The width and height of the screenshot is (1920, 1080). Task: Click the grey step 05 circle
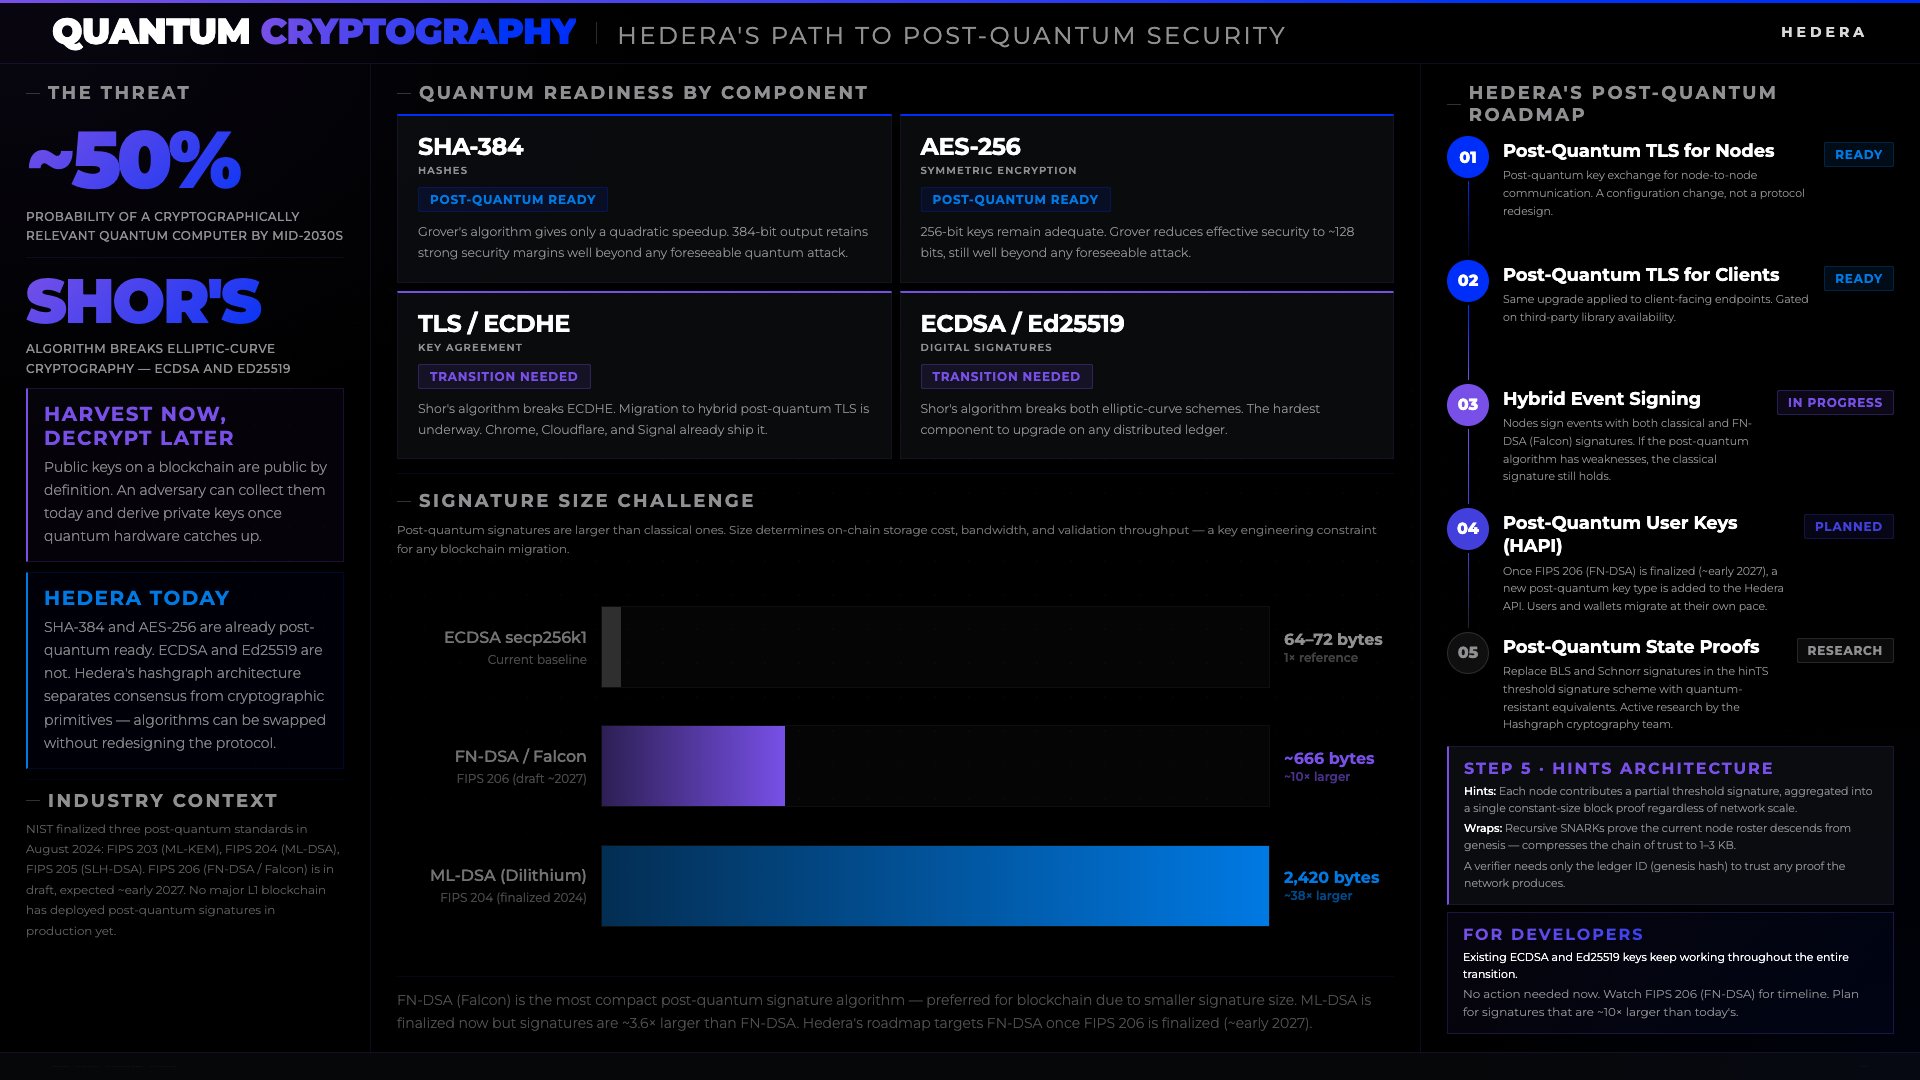1467,653
